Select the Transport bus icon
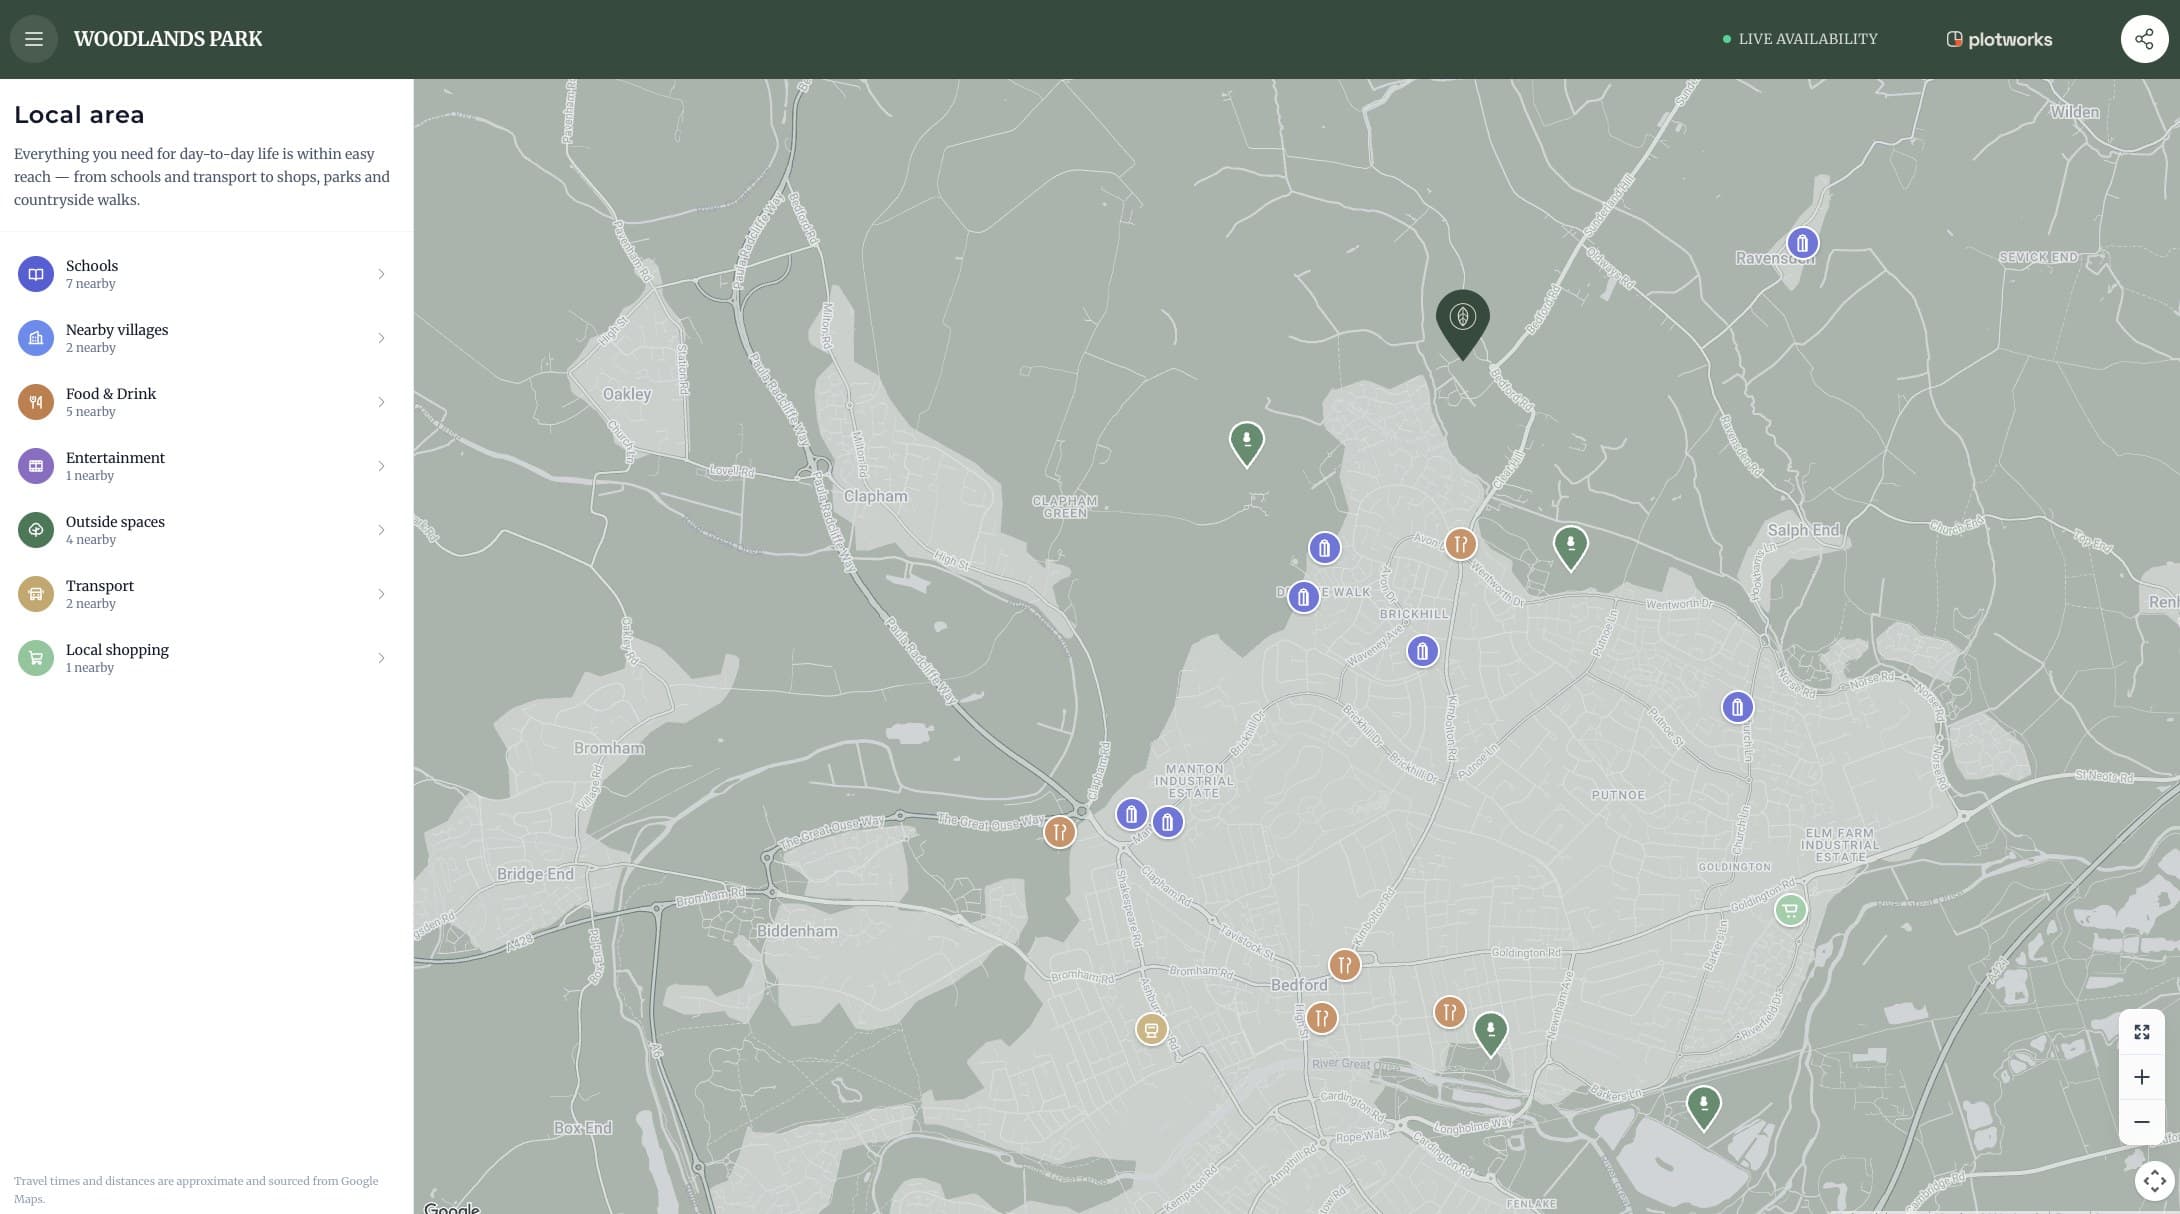Viewport: 2180px width, 1214px height. [36, 594]
